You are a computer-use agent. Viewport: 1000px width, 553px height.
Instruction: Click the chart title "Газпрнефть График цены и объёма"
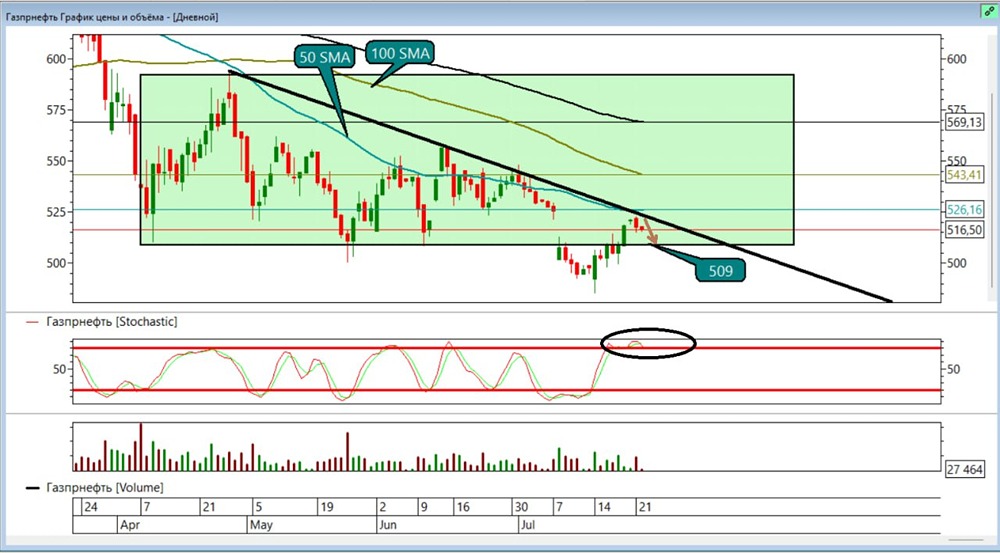pyautogui.click(x=84, y=18)
